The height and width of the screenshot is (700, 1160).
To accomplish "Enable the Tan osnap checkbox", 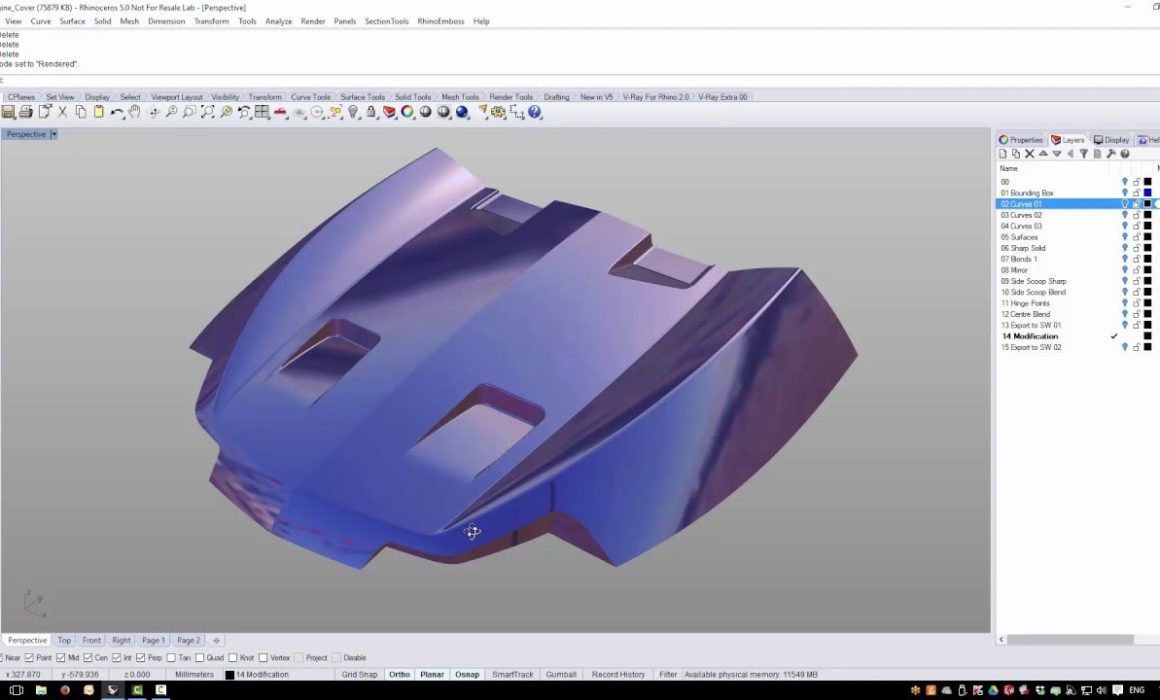I will (x=171, y=657).
